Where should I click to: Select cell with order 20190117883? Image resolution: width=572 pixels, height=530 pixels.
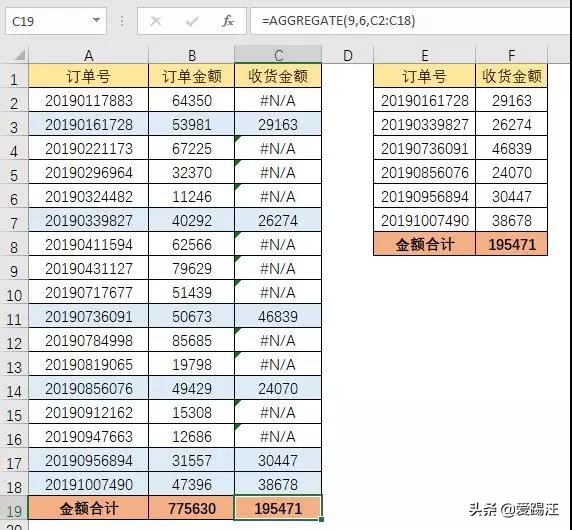(x=89, y=101)
